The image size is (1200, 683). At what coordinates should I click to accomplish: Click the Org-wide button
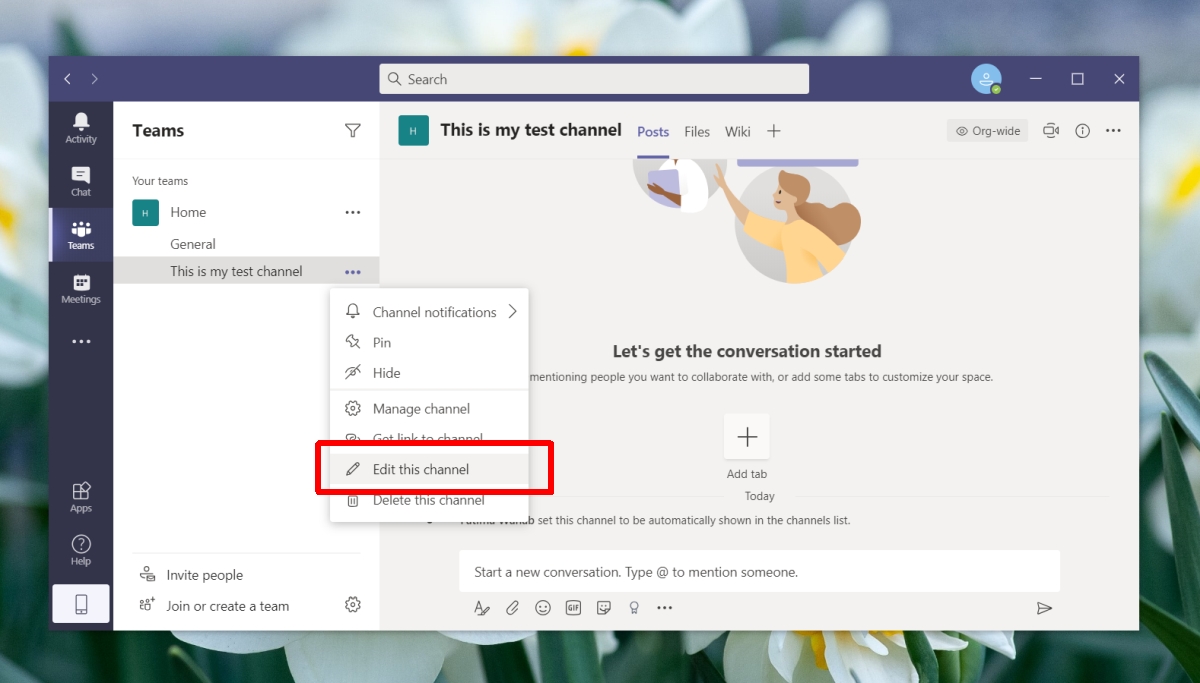[x=987, y=131]
